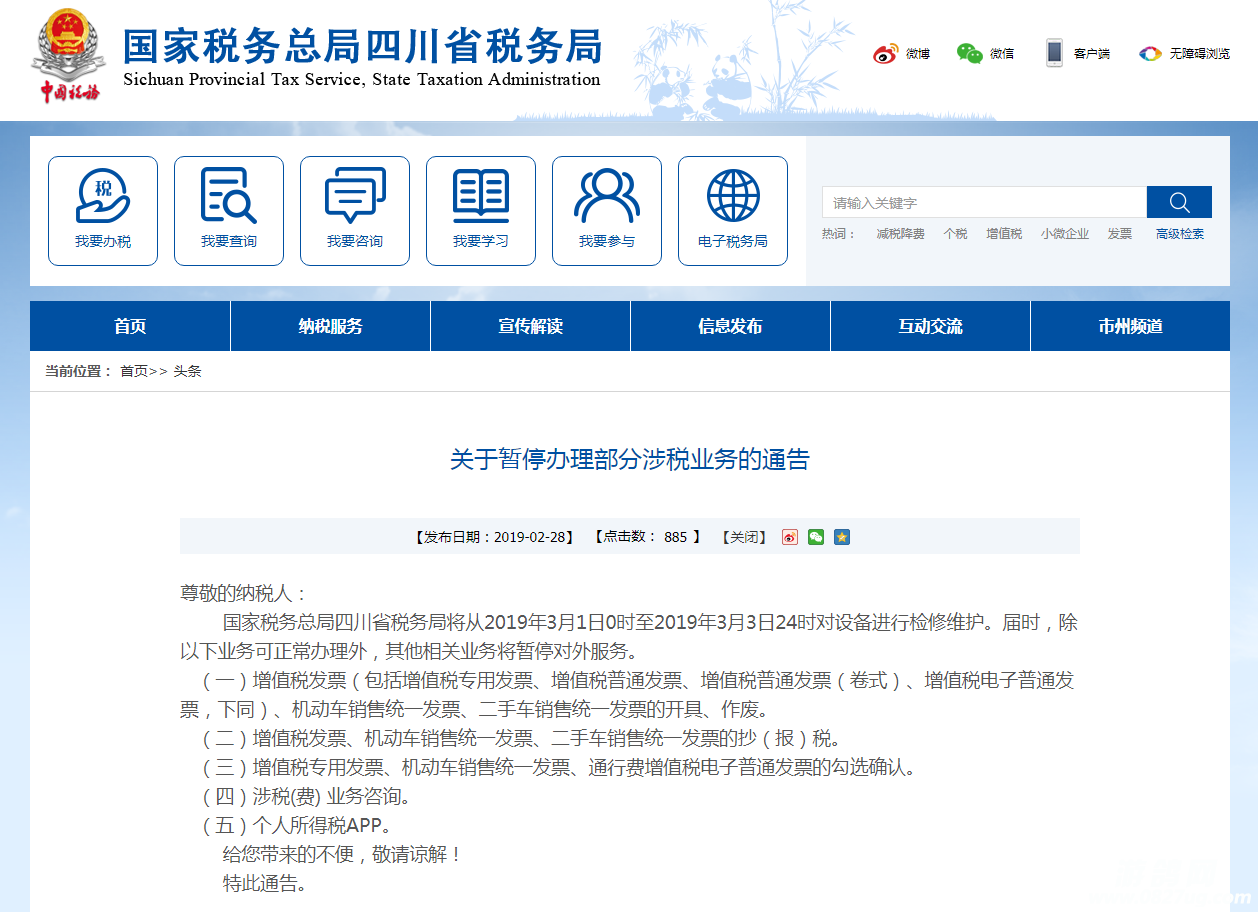Click the keyword search input field
Screen dimensions: 1258x912
pos(984,202)
